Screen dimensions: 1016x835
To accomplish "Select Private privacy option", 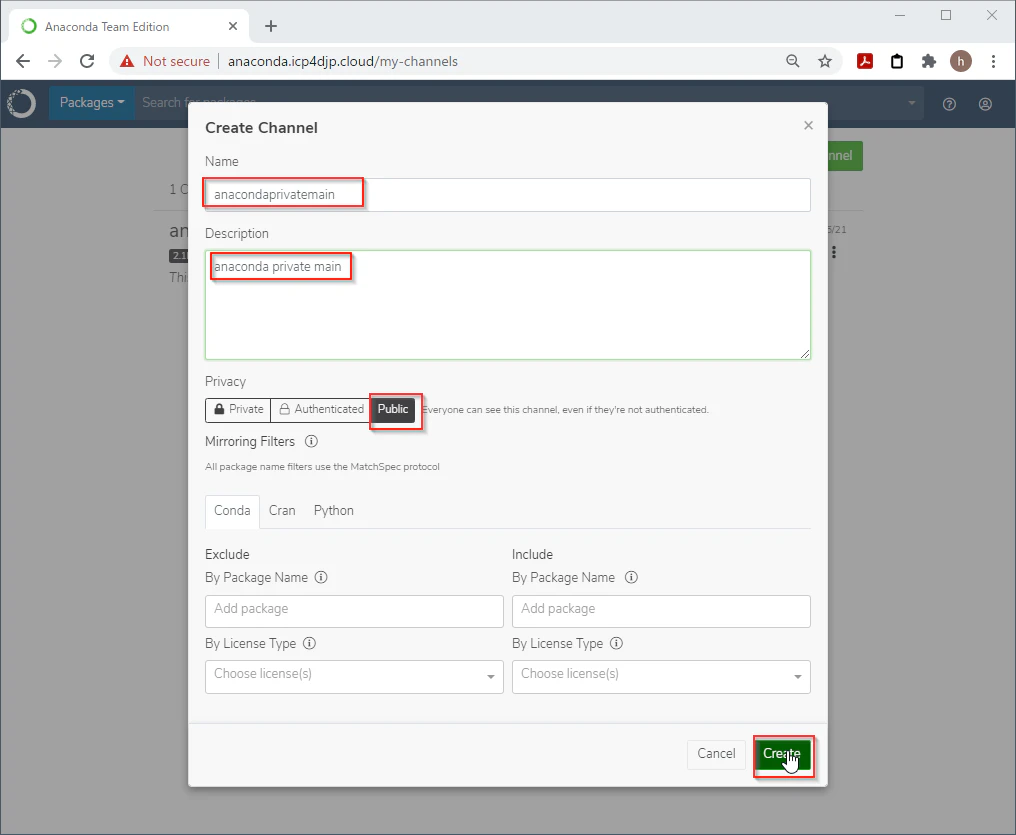I will point(238,409).
